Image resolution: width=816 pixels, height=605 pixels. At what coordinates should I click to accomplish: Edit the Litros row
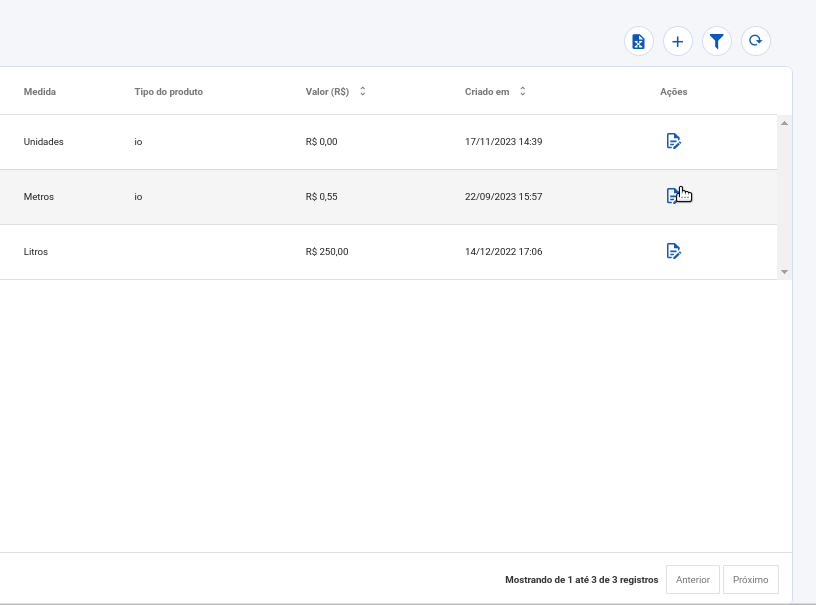(673, 251)
